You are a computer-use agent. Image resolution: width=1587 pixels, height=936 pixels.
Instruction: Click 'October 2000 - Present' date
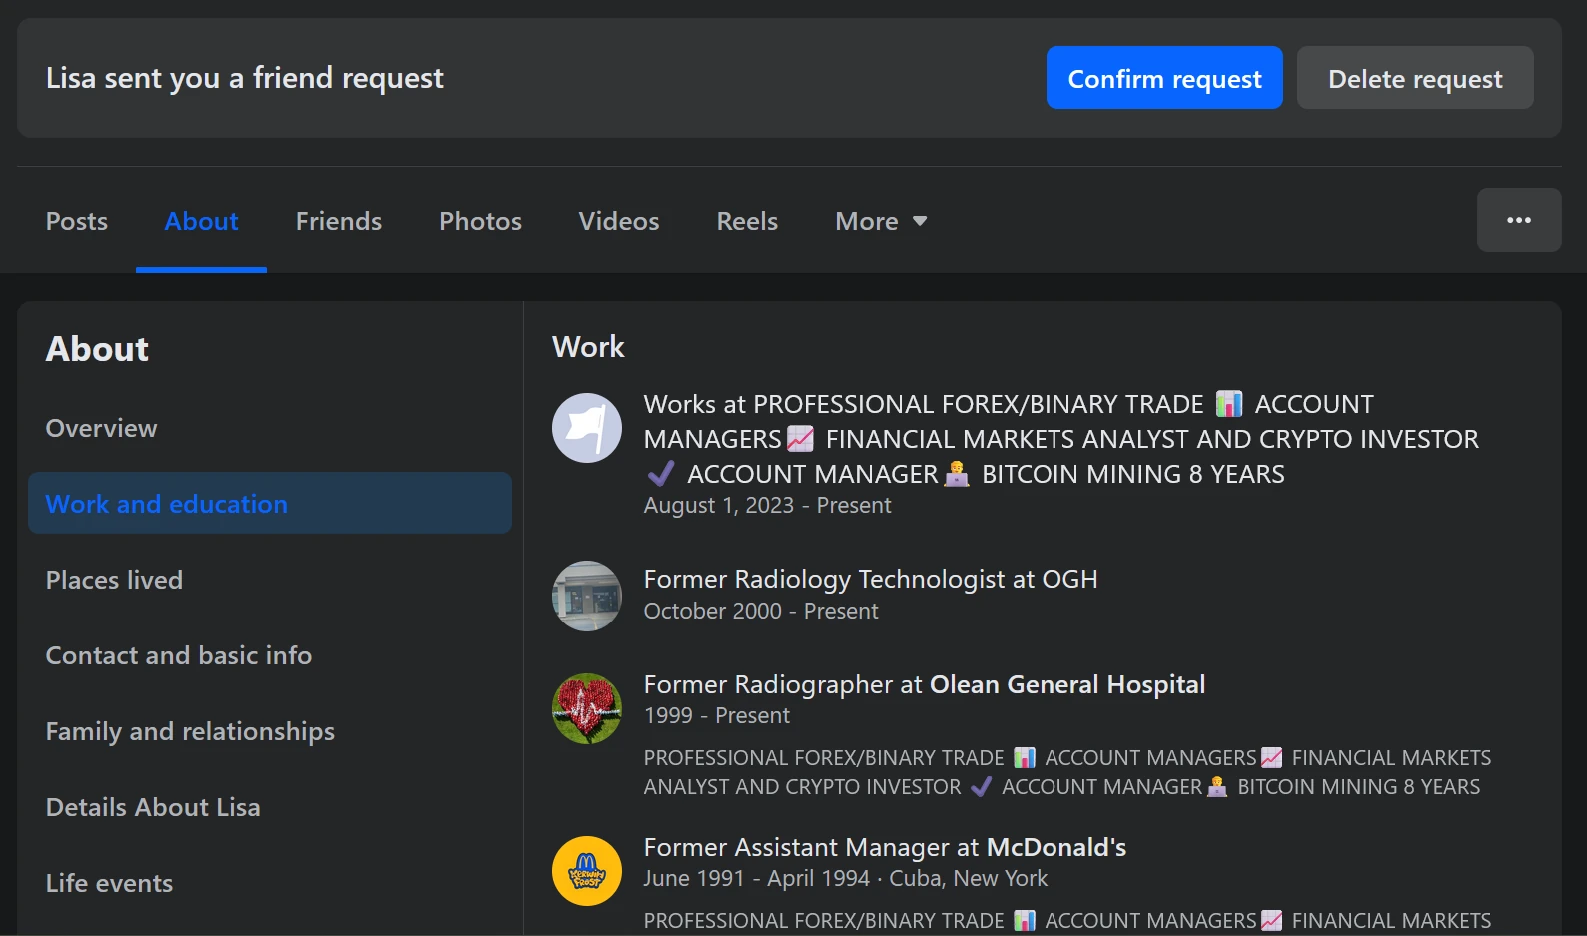(761, 611)
